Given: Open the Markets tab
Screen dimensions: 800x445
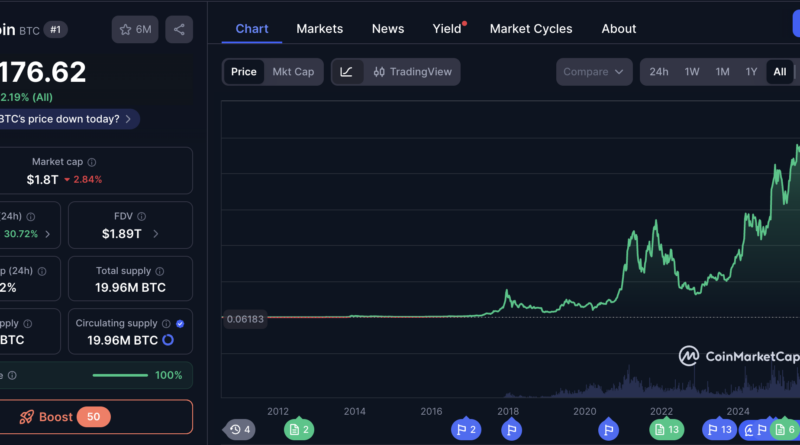Looking at the screenshot, I should (320, 29).
